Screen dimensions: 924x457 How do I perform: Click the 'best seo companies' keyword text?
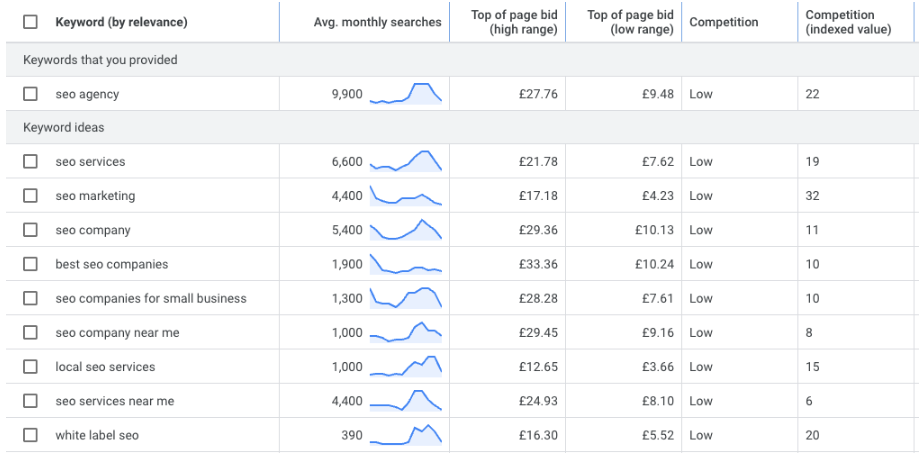[x=112, y=264]
